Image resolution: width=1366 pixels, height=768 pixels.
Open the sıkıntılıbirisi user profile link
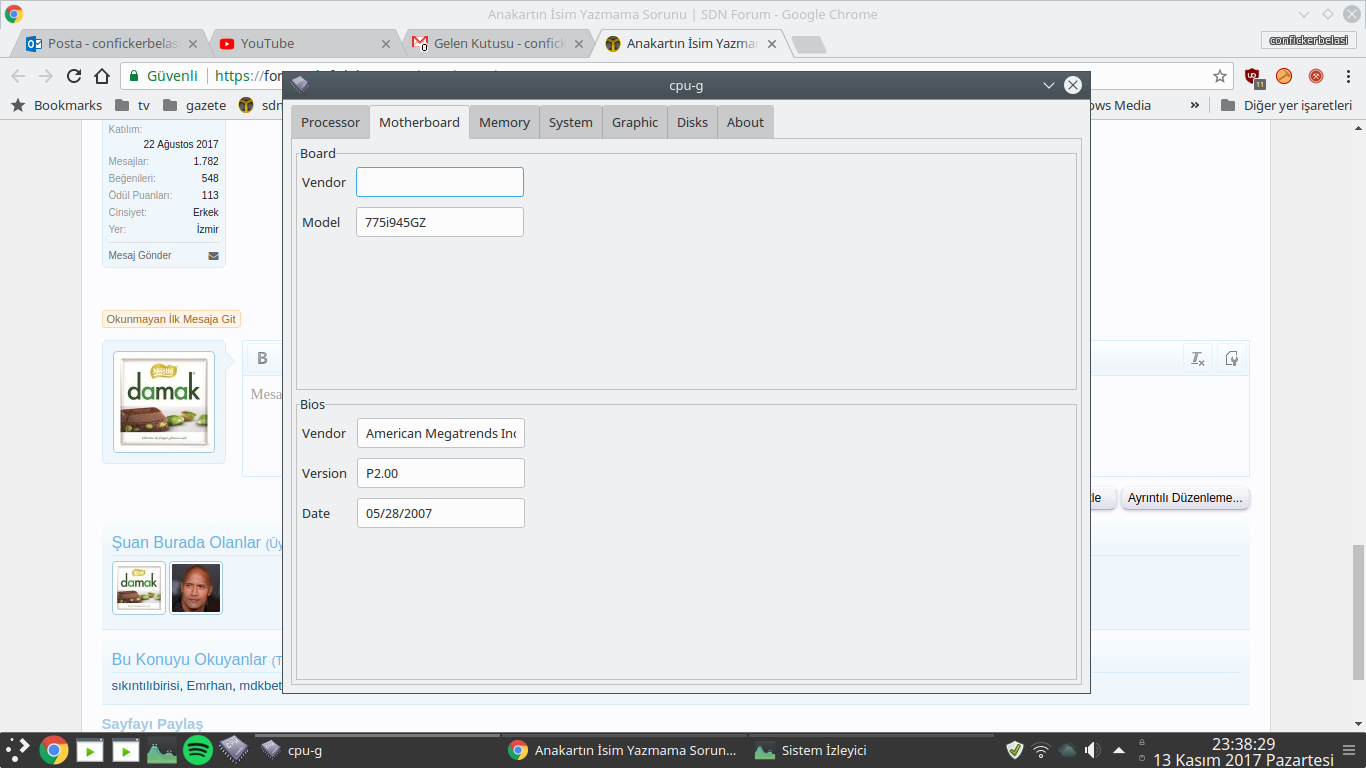click(x=145, y=685)
